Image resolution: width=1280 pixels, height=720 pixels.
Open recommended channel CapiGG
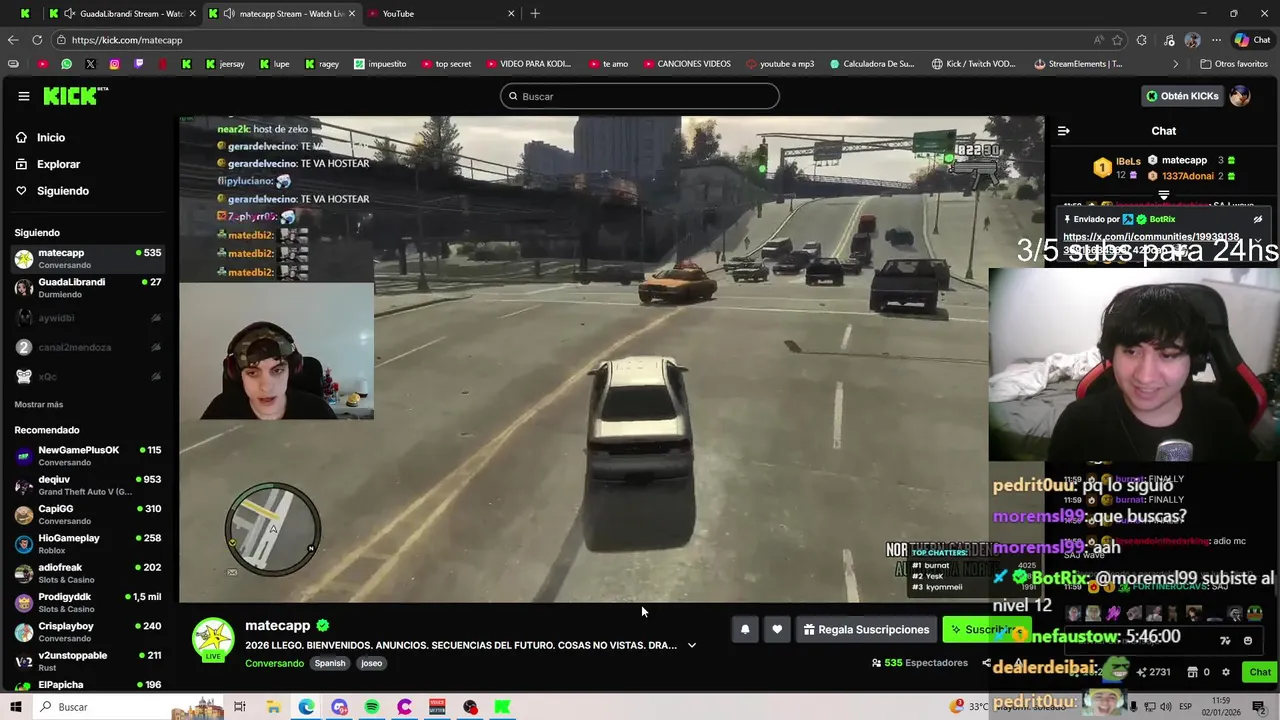[x=88, y=515]
